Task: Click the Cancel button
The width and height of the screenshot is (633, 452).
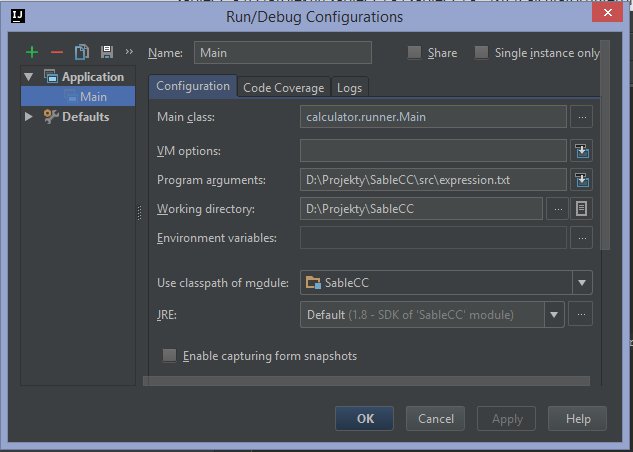Action: click(x=436, y=419)
